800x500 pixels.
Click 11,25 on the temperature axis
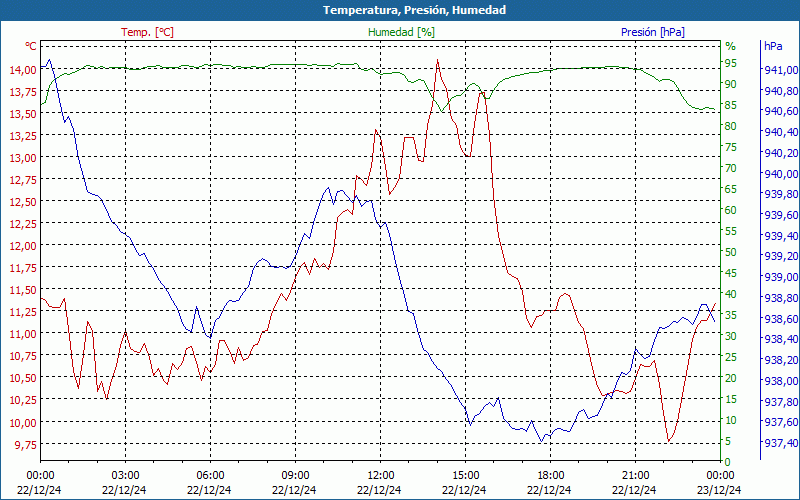click(x=23, y=312)
